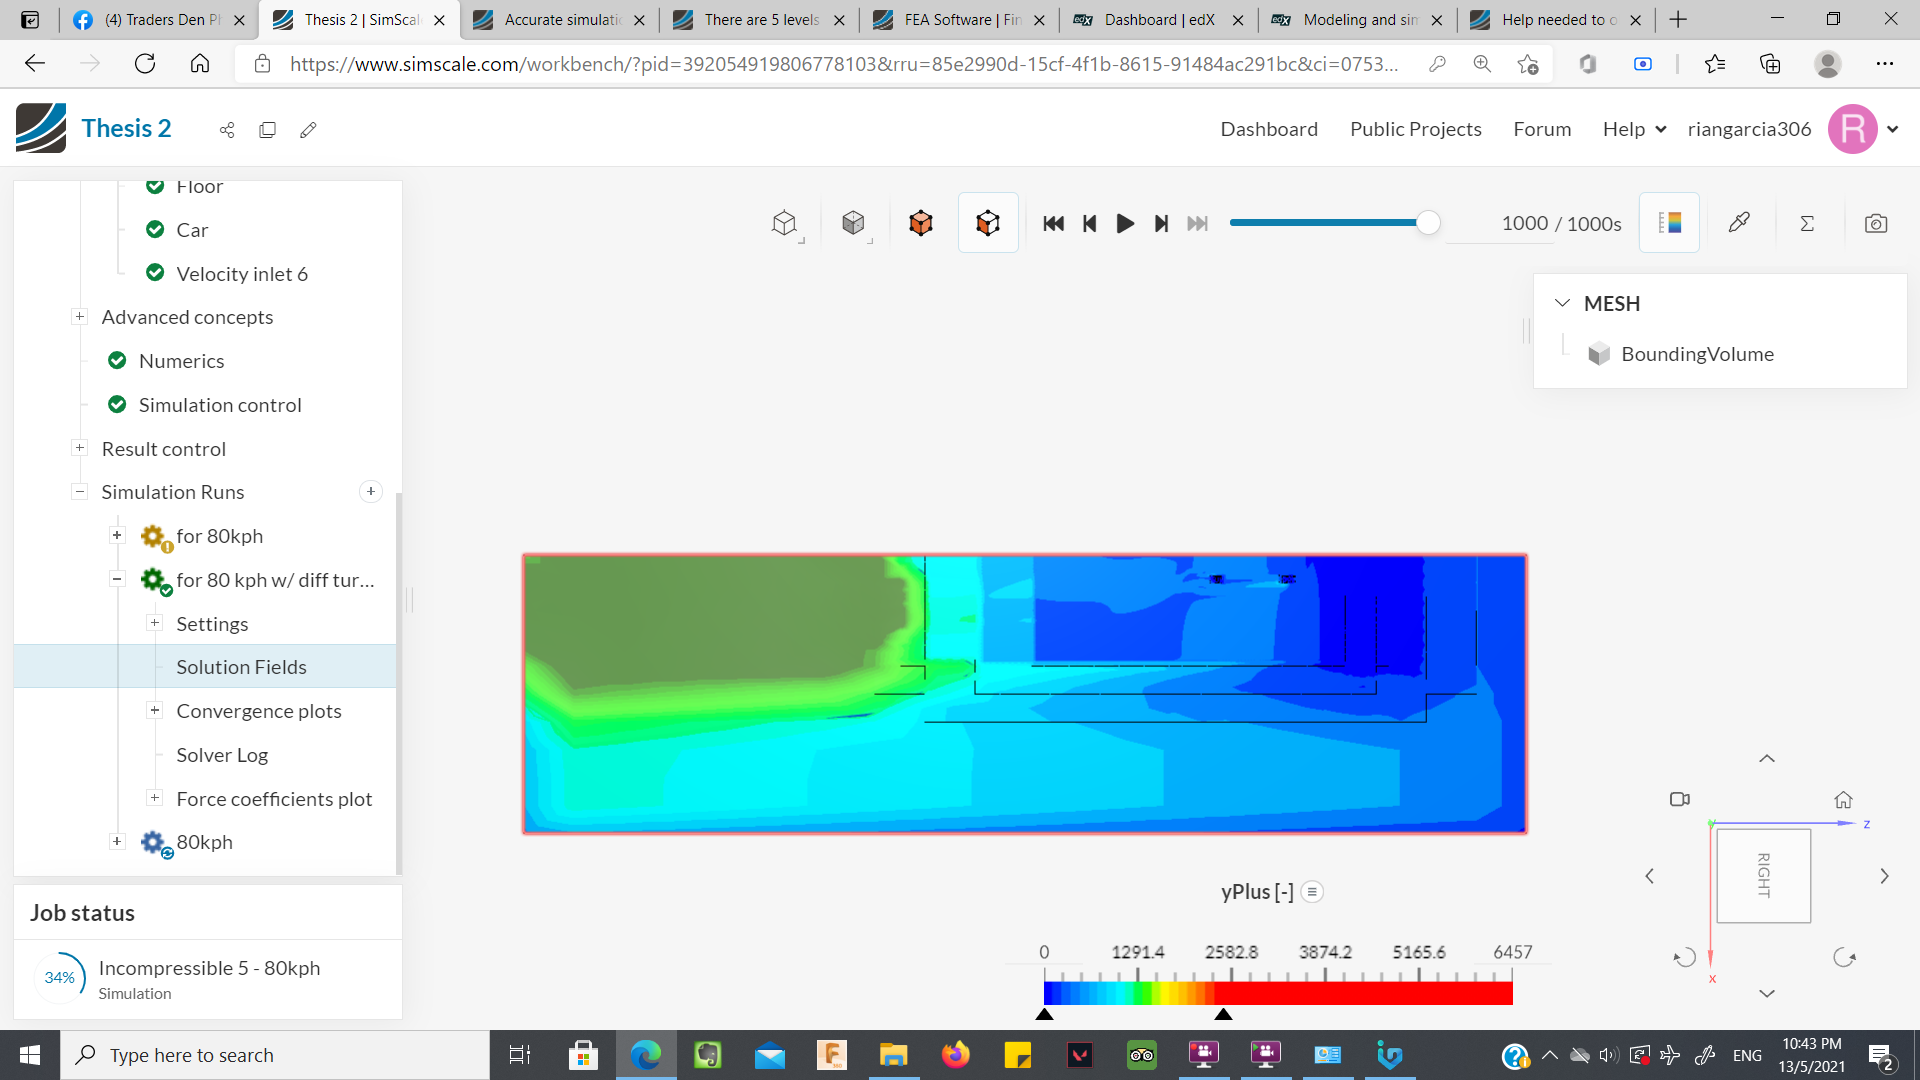The height and width of the screenshot is (1080, 1920).
Task: Click the share project icon next to Thesis 2
Action: tap(227, 130)
